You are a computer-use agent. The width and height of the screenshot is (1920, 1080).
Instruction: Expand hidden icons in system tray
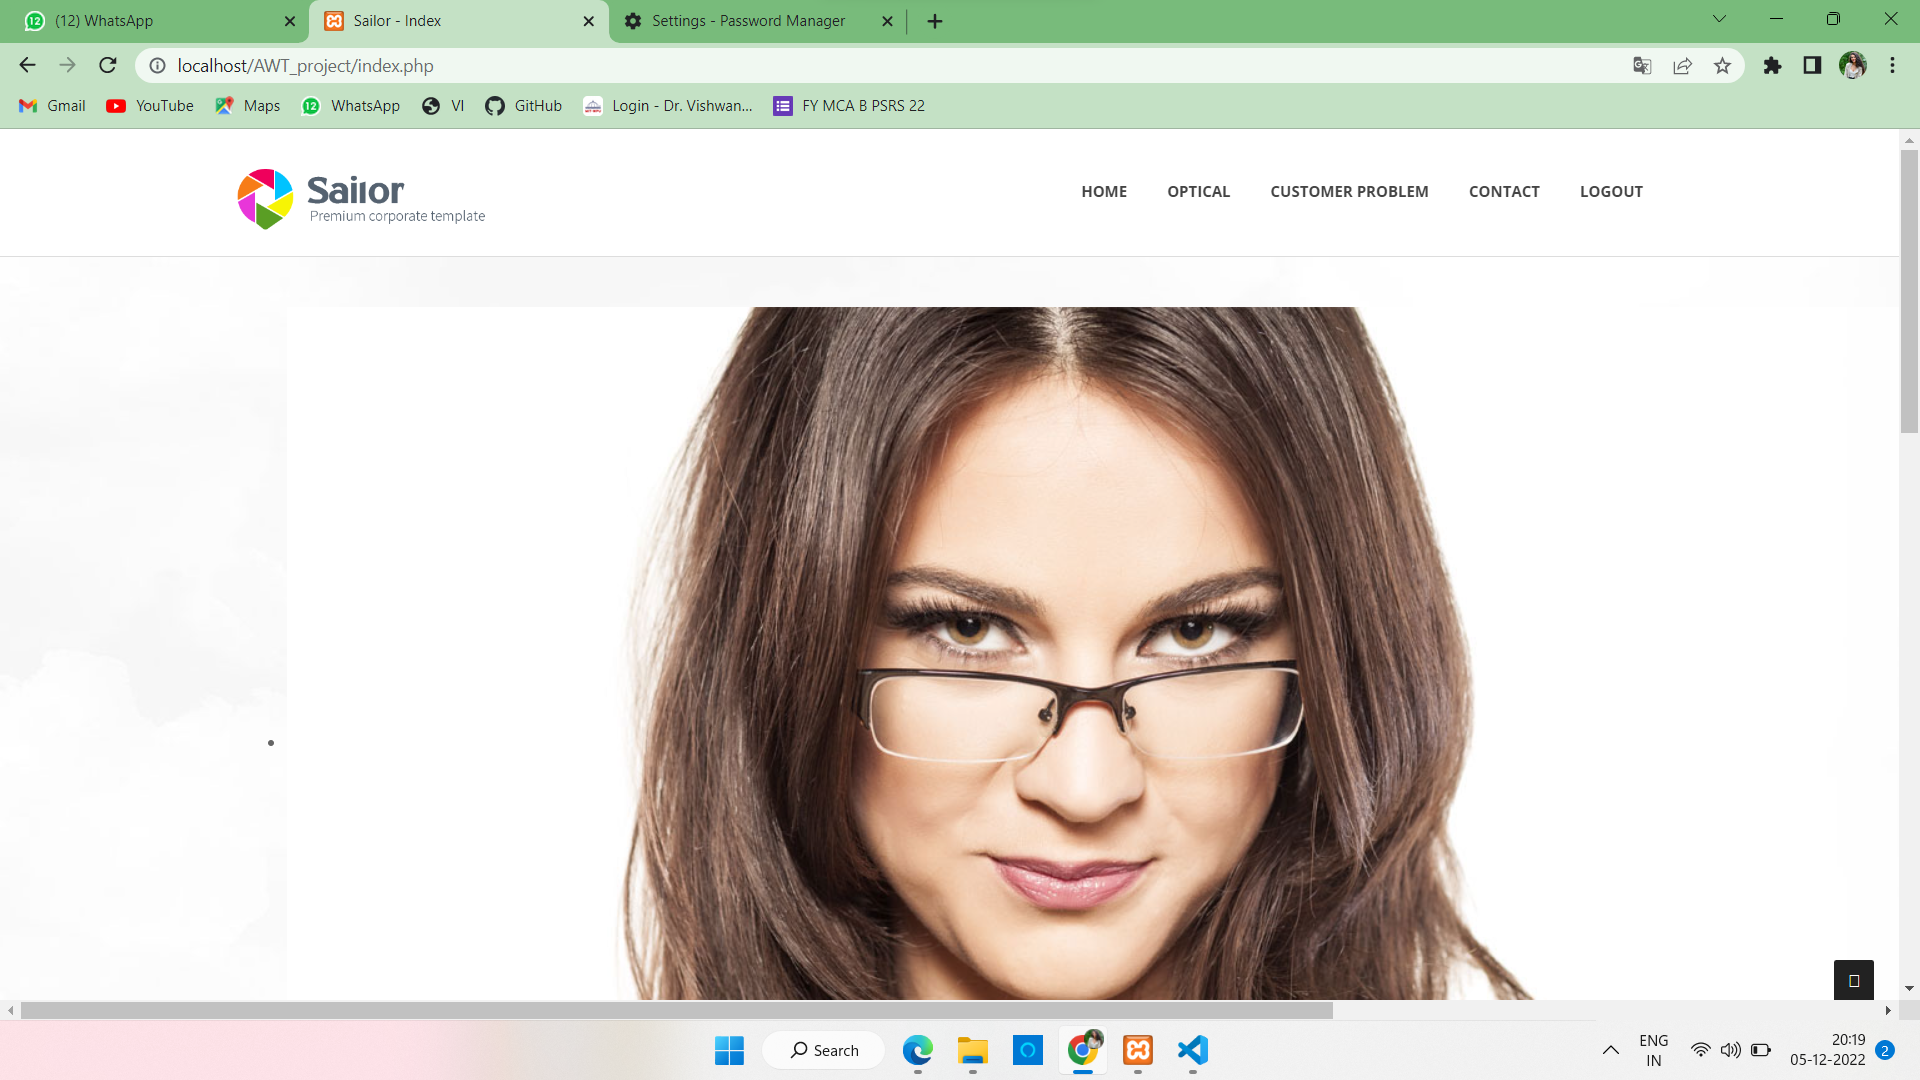point(1611,1050)
